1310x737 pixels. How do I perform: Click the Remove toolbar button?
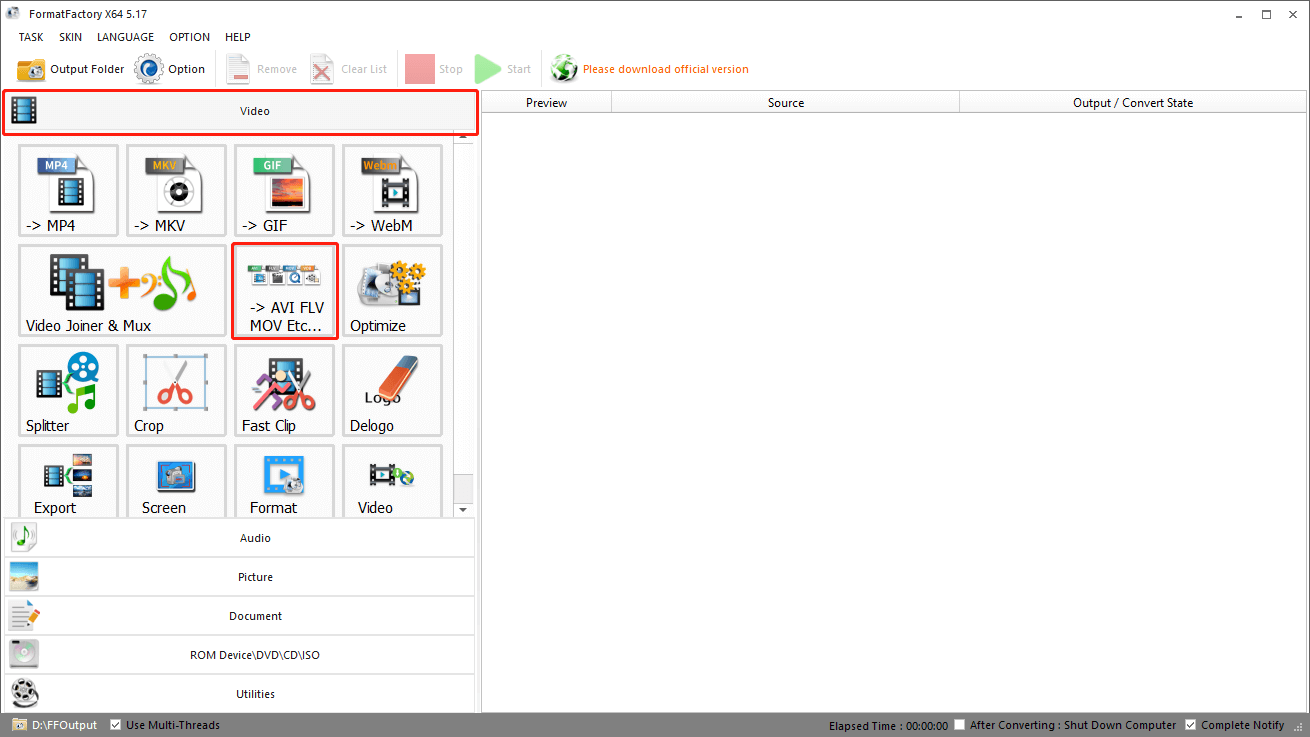[x=261, y=69]
